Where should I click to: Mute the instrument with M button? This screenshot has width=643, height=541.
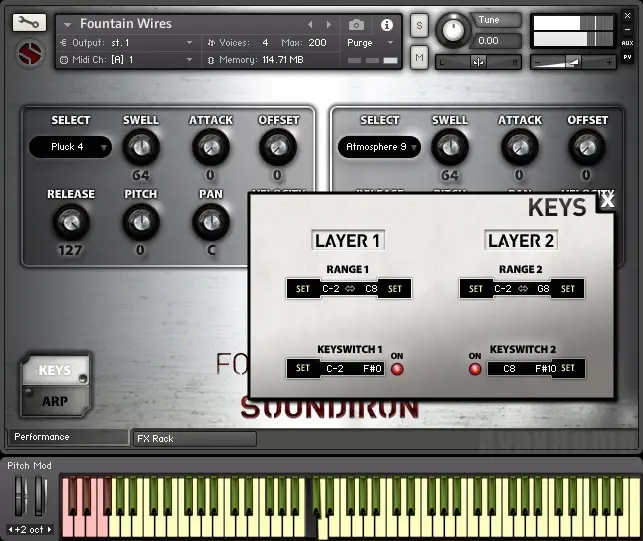419,57
